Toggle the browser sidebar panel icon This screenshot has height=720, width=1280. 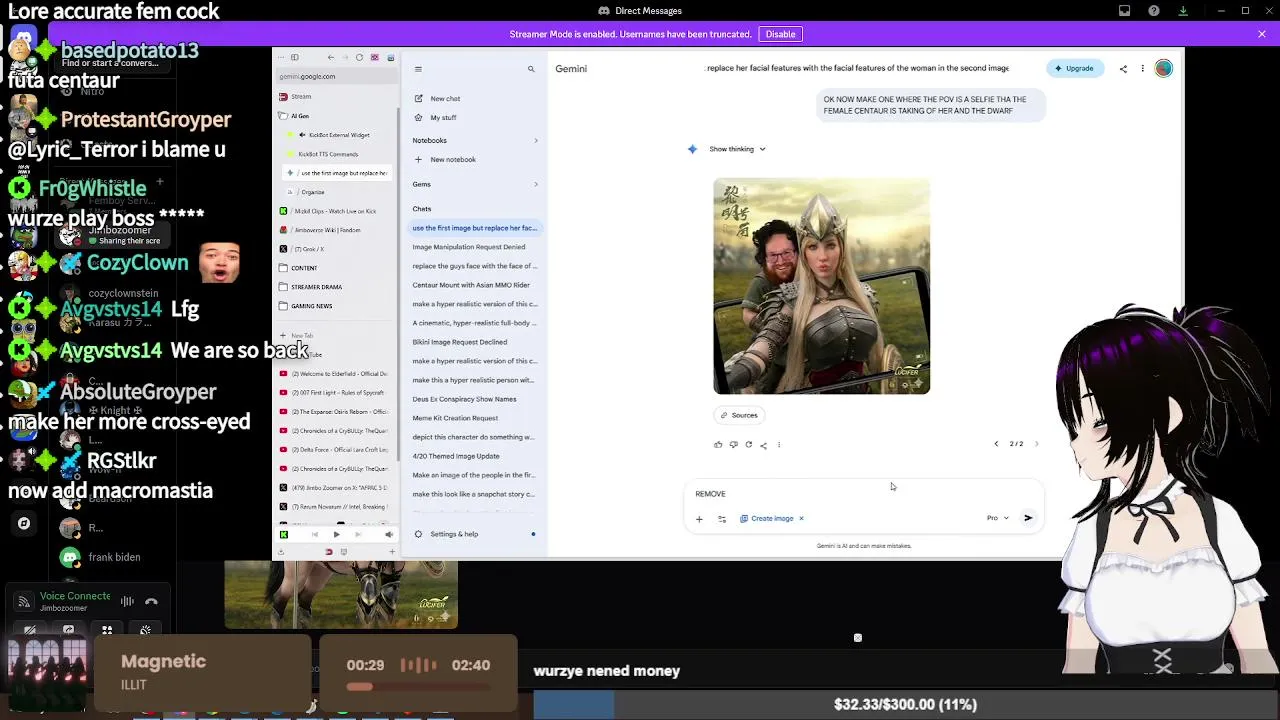pyautogui.click(x=294, y=57)
